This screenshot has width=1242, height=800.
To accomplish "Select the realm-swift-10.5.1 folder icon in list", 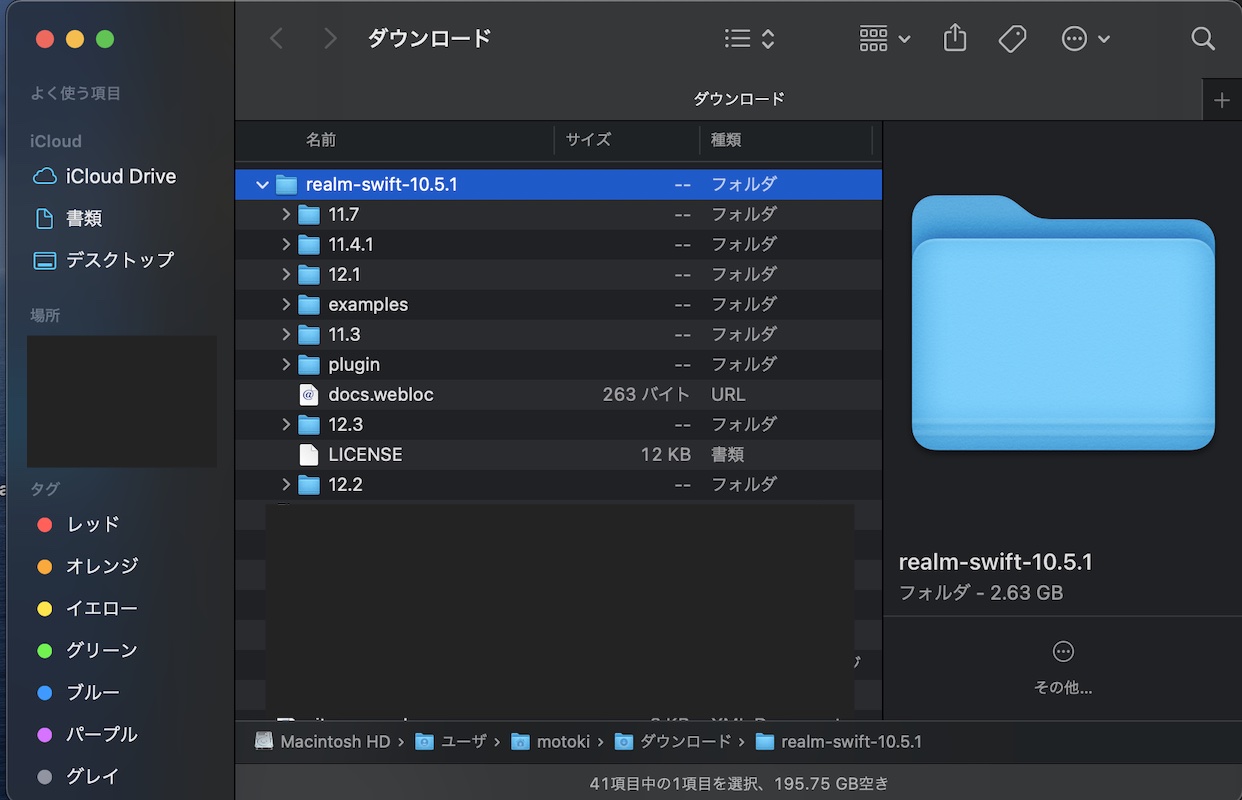I will [x=287, y=184].
